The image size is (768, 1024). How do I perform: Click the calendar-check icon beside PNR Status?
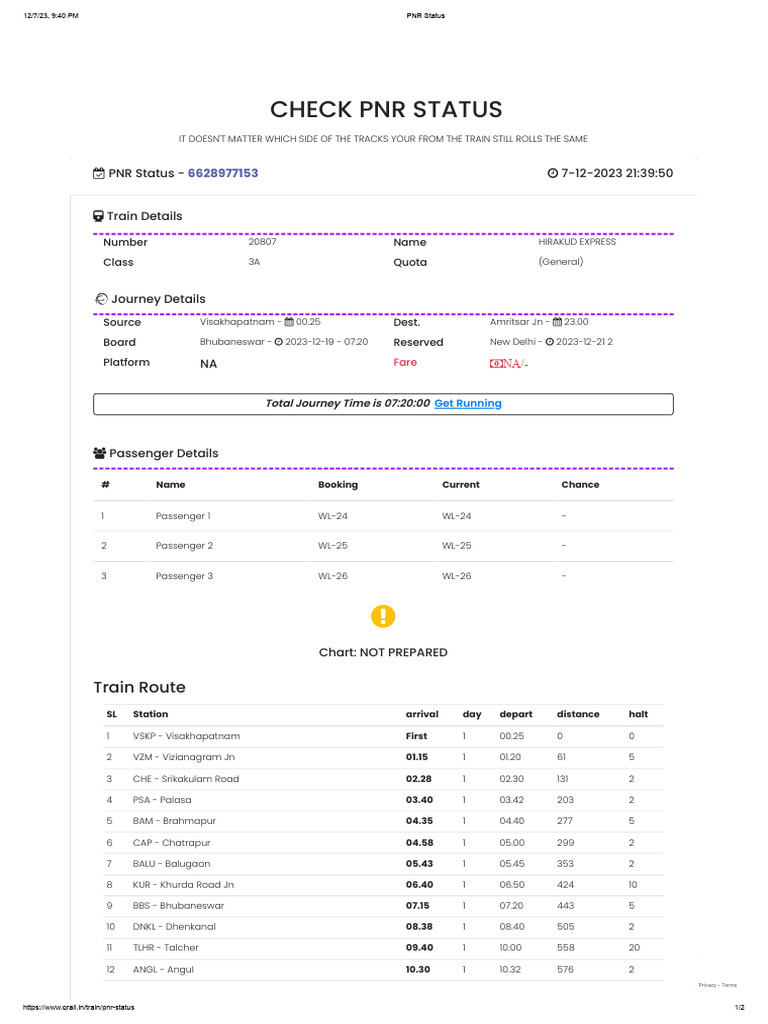point(99,174)
